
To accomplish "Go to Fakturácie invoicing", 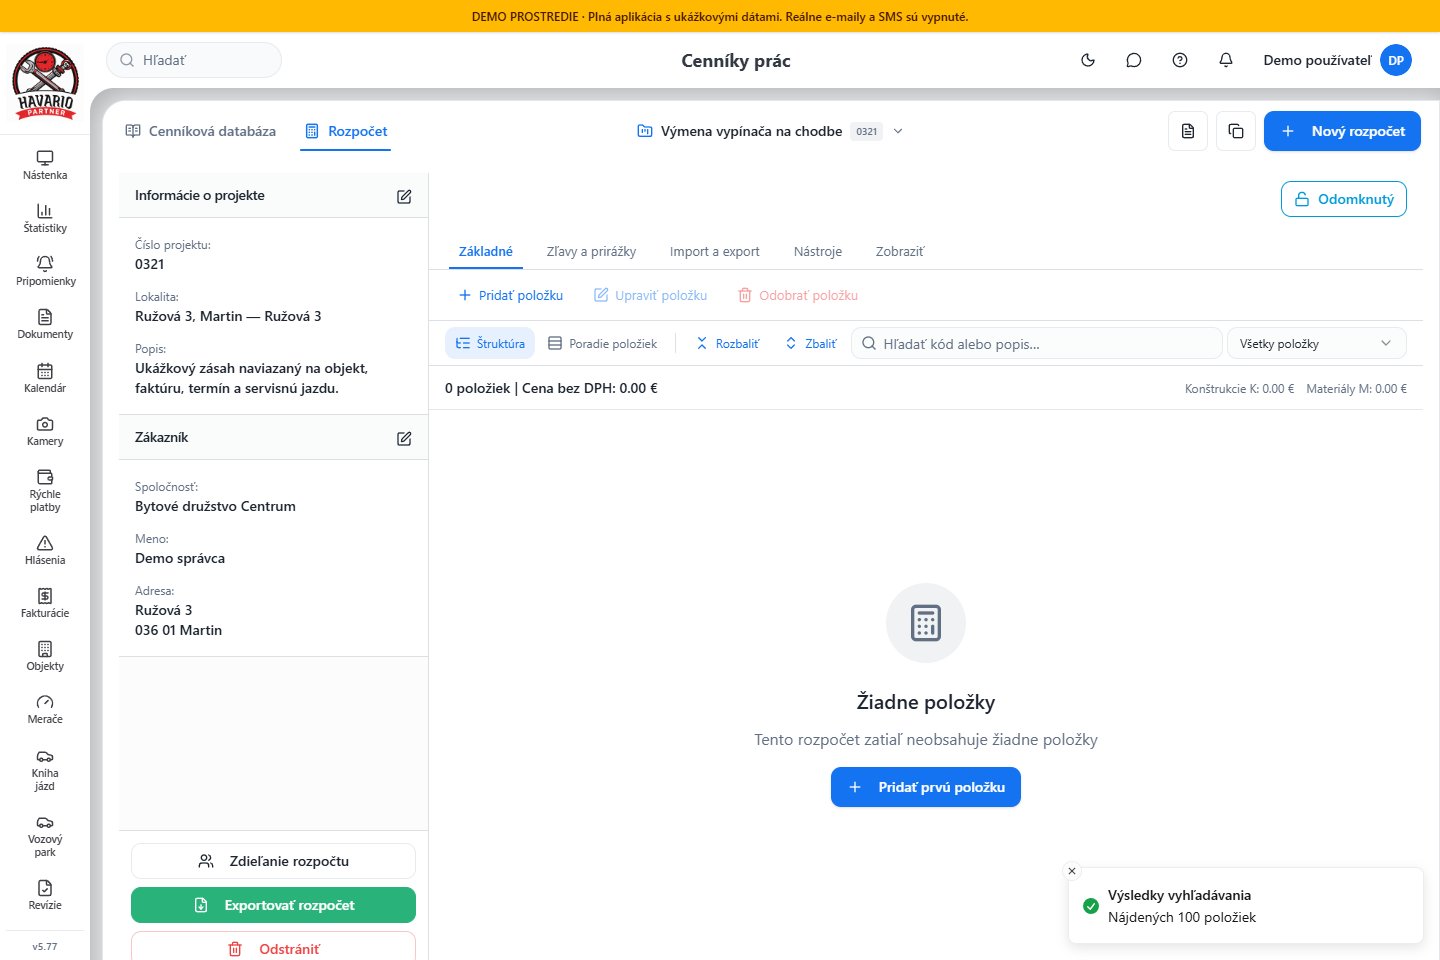I will point(45,603).
